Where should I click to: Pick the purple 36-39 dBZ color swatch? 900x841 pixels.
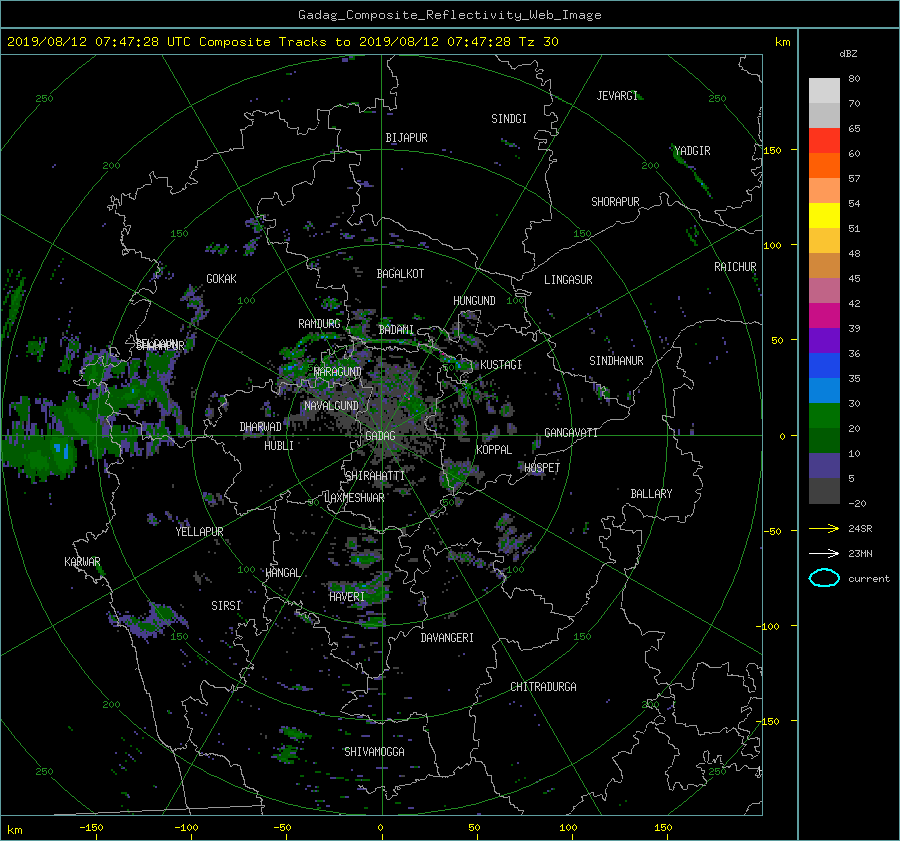(824, 340)
